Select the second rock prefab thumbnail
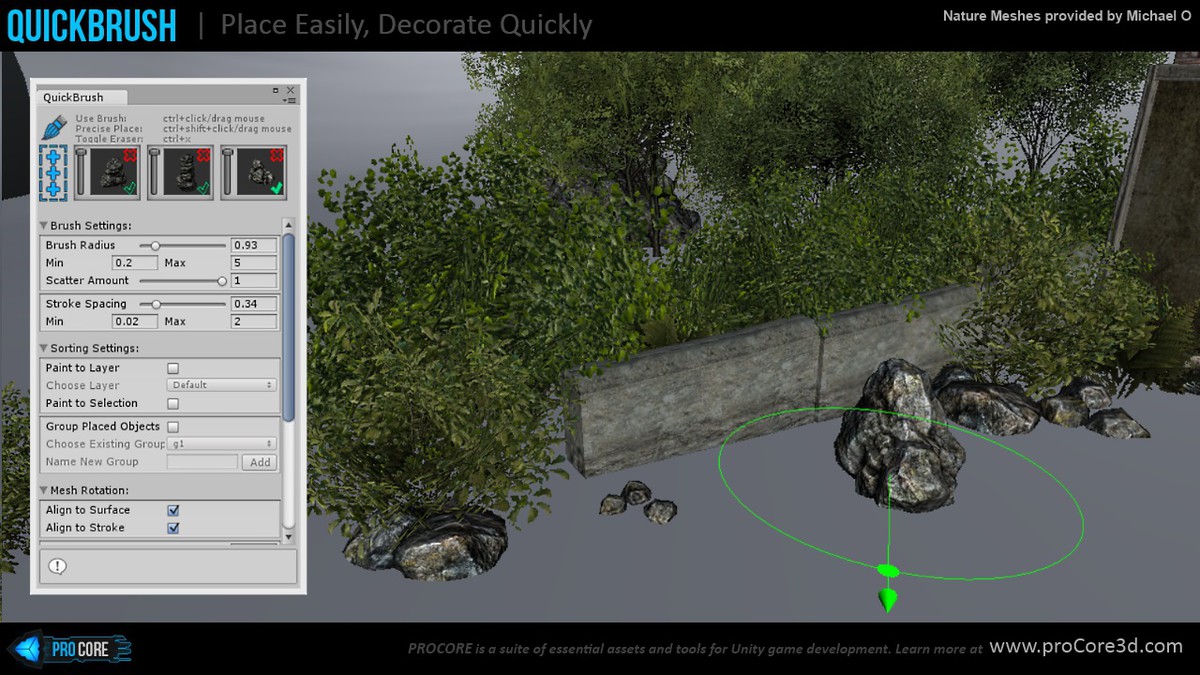The height and width of the screenshot is (675, 1200). [x=187, y=172]
